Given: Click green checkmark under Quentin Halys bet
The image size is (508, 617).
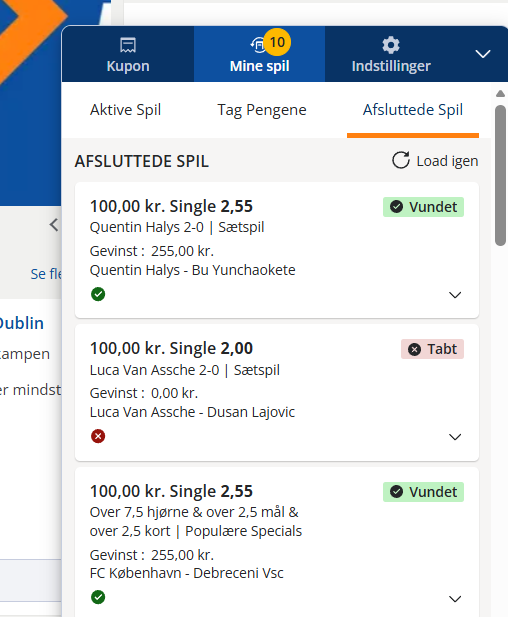Looking at the screenshot, I should click(x=98, y=294).
